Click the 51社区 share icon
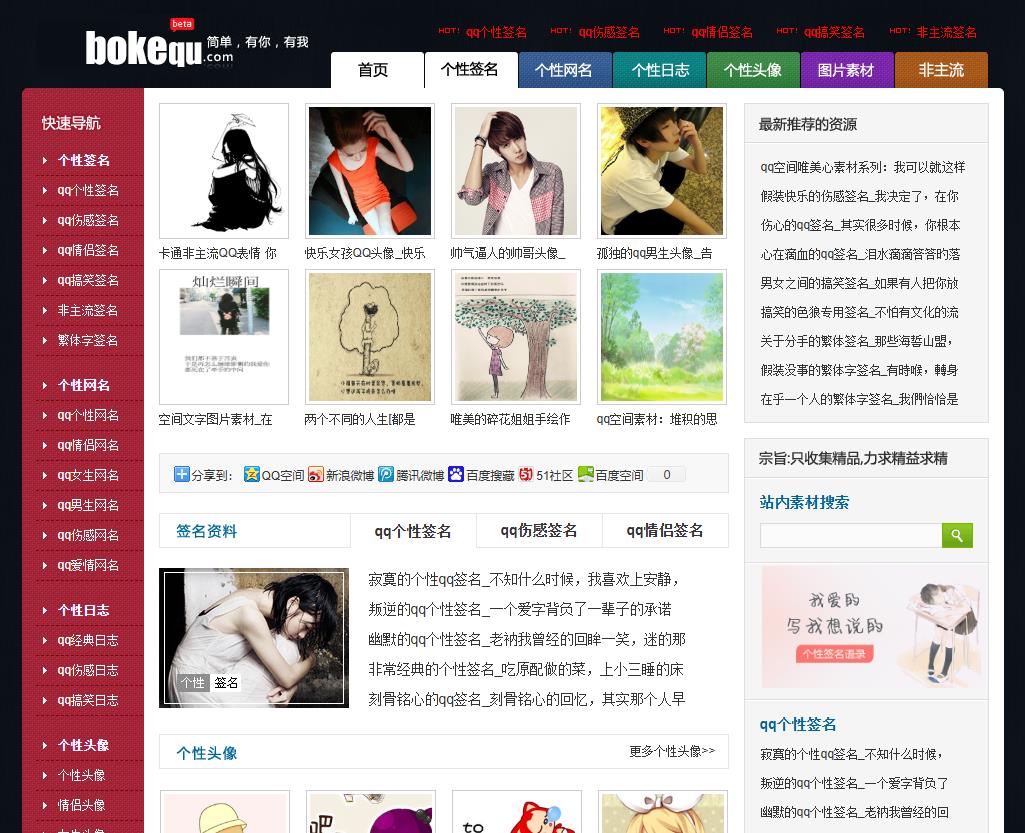The width and height of the screenshot is (1025, 833). 526,474
